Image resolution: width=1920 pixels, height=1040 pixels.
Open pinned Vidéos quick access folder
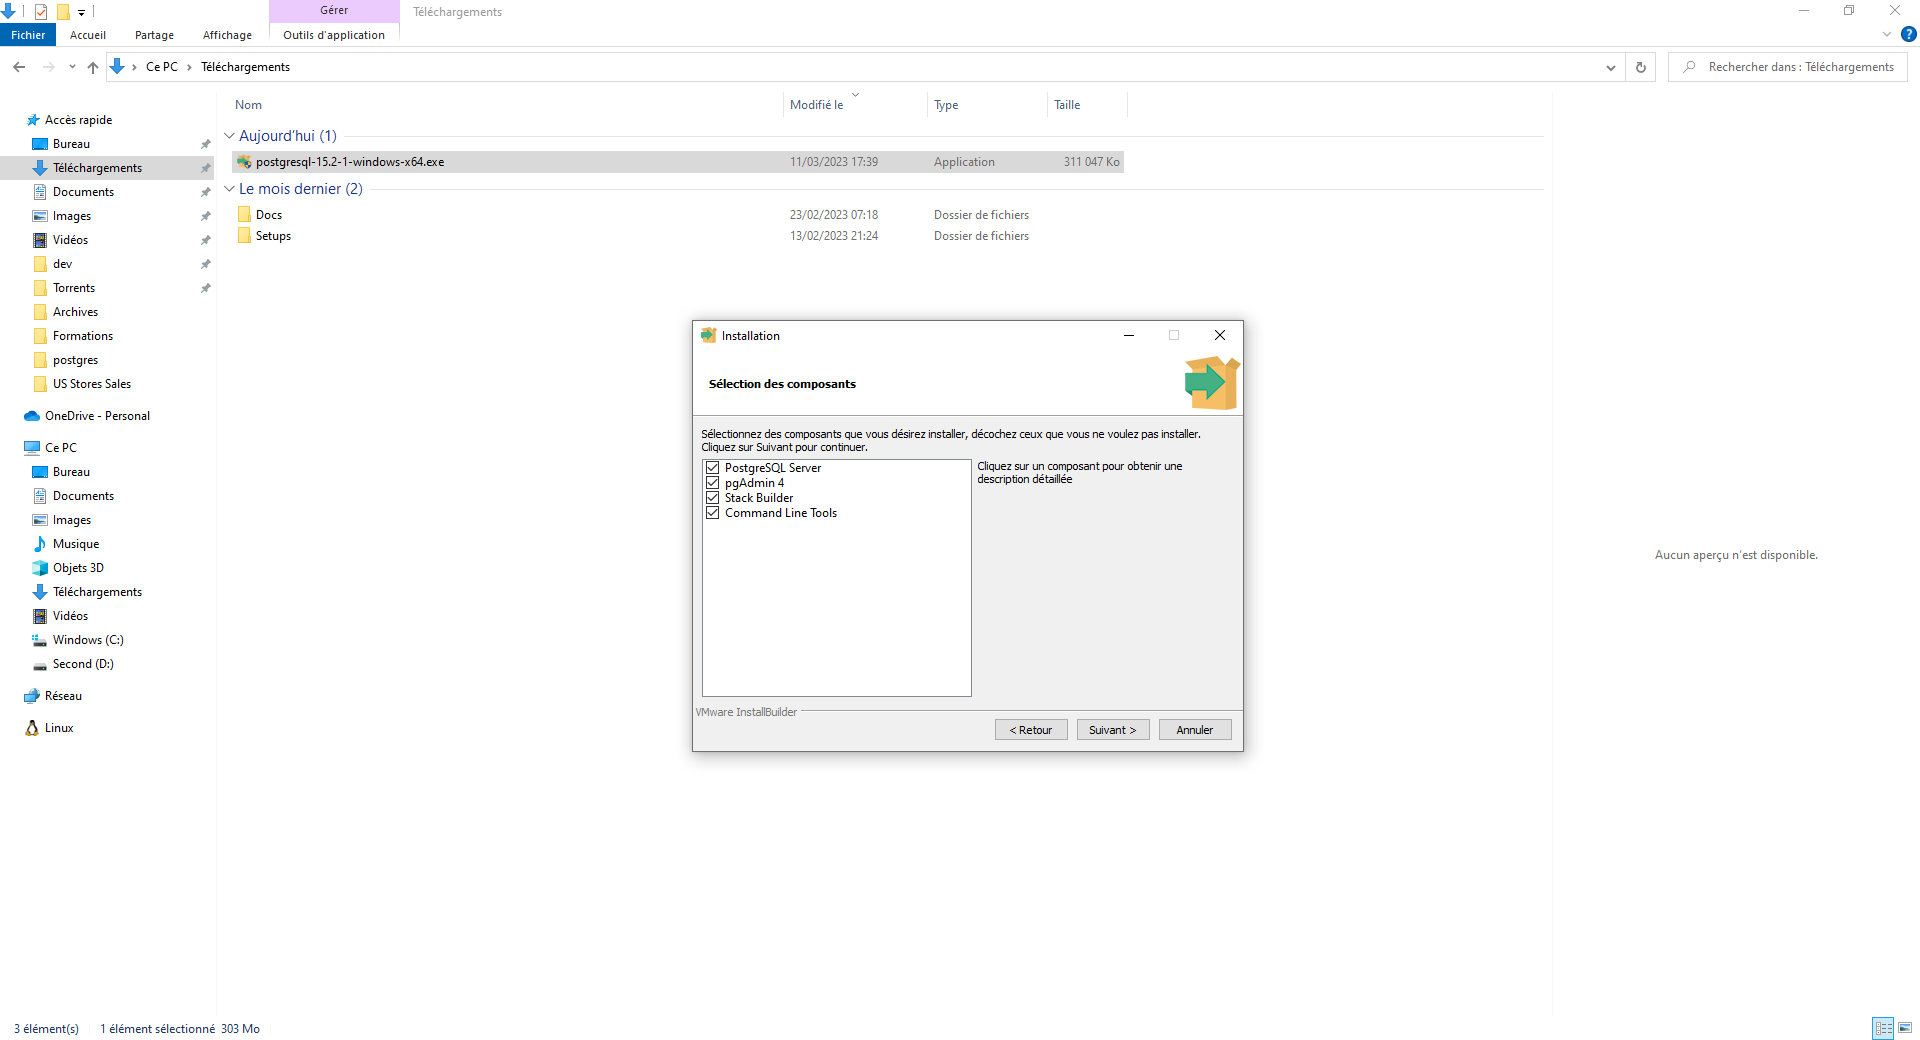point(70,240)
